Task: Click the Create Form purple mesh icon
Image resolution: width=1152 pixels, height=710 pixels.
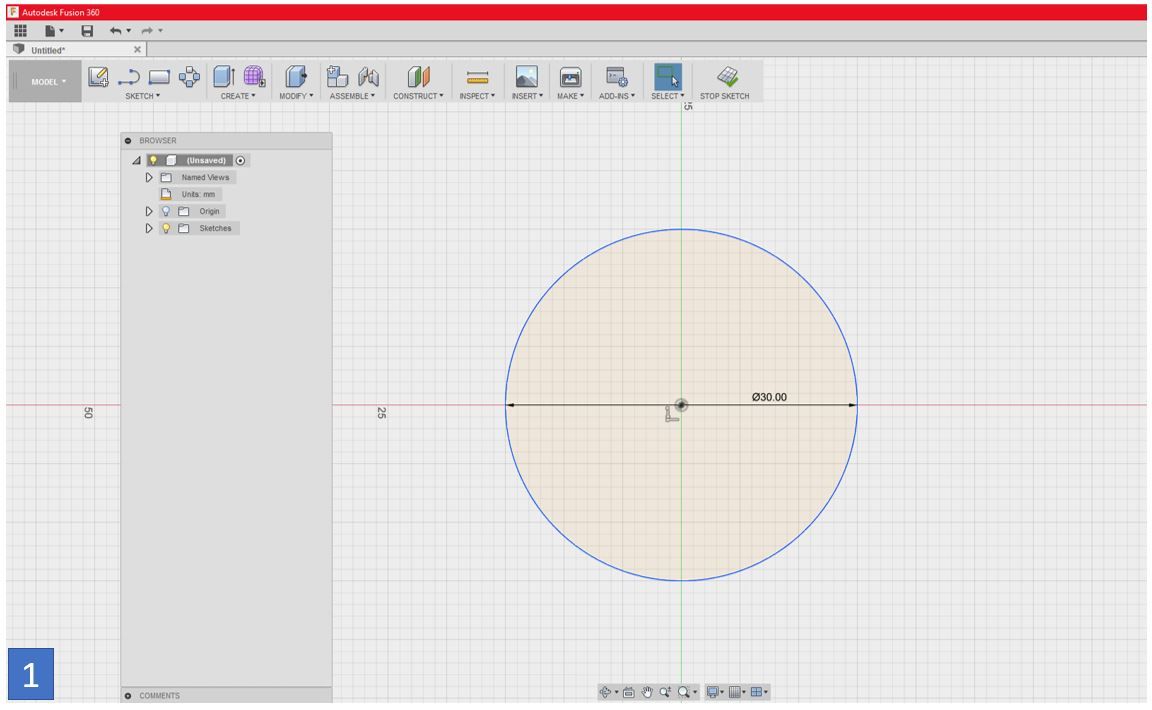Action: point(254,76)
